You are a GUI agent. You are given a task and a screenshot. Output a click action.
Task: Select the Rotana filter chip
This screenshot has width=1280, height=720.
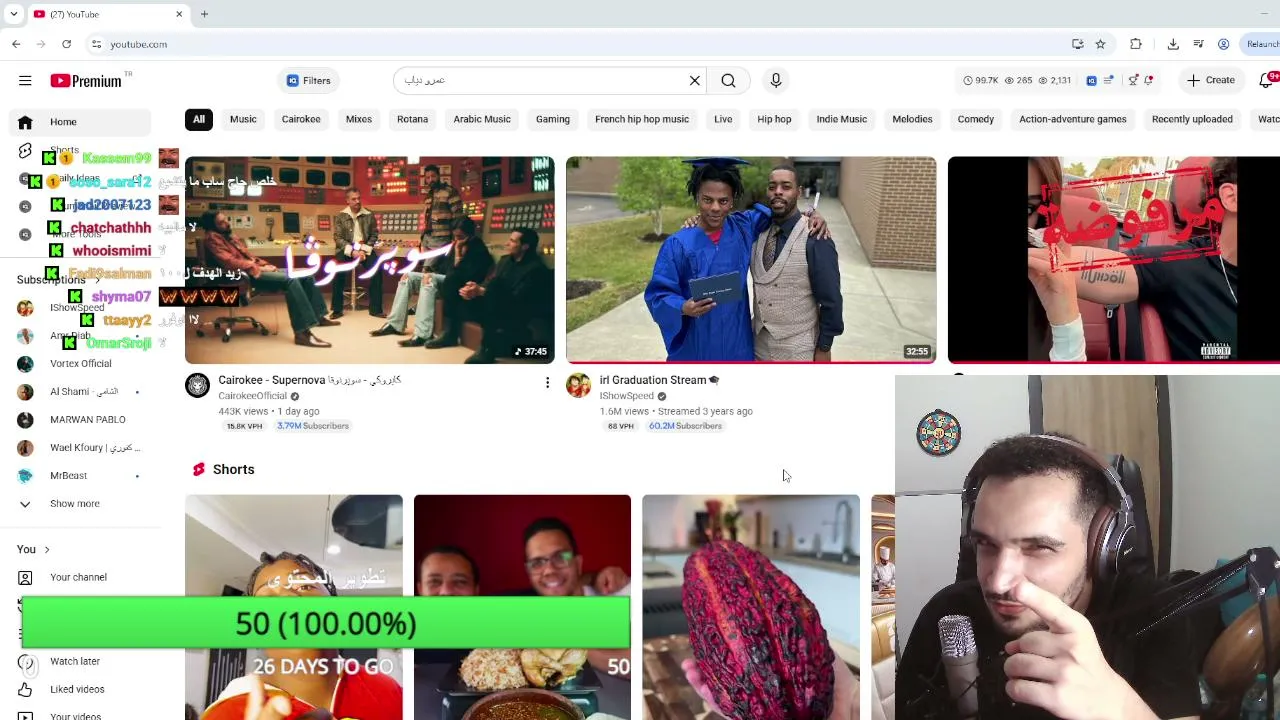pyautogui.click(x=412, y=119)
